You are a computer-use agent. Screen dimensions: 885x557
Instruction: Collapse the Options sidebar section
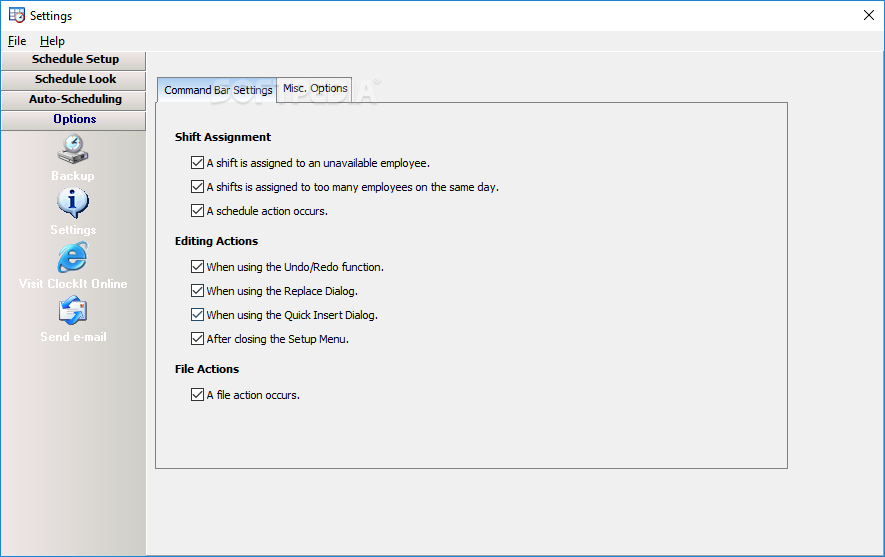(x=74, y=119)
